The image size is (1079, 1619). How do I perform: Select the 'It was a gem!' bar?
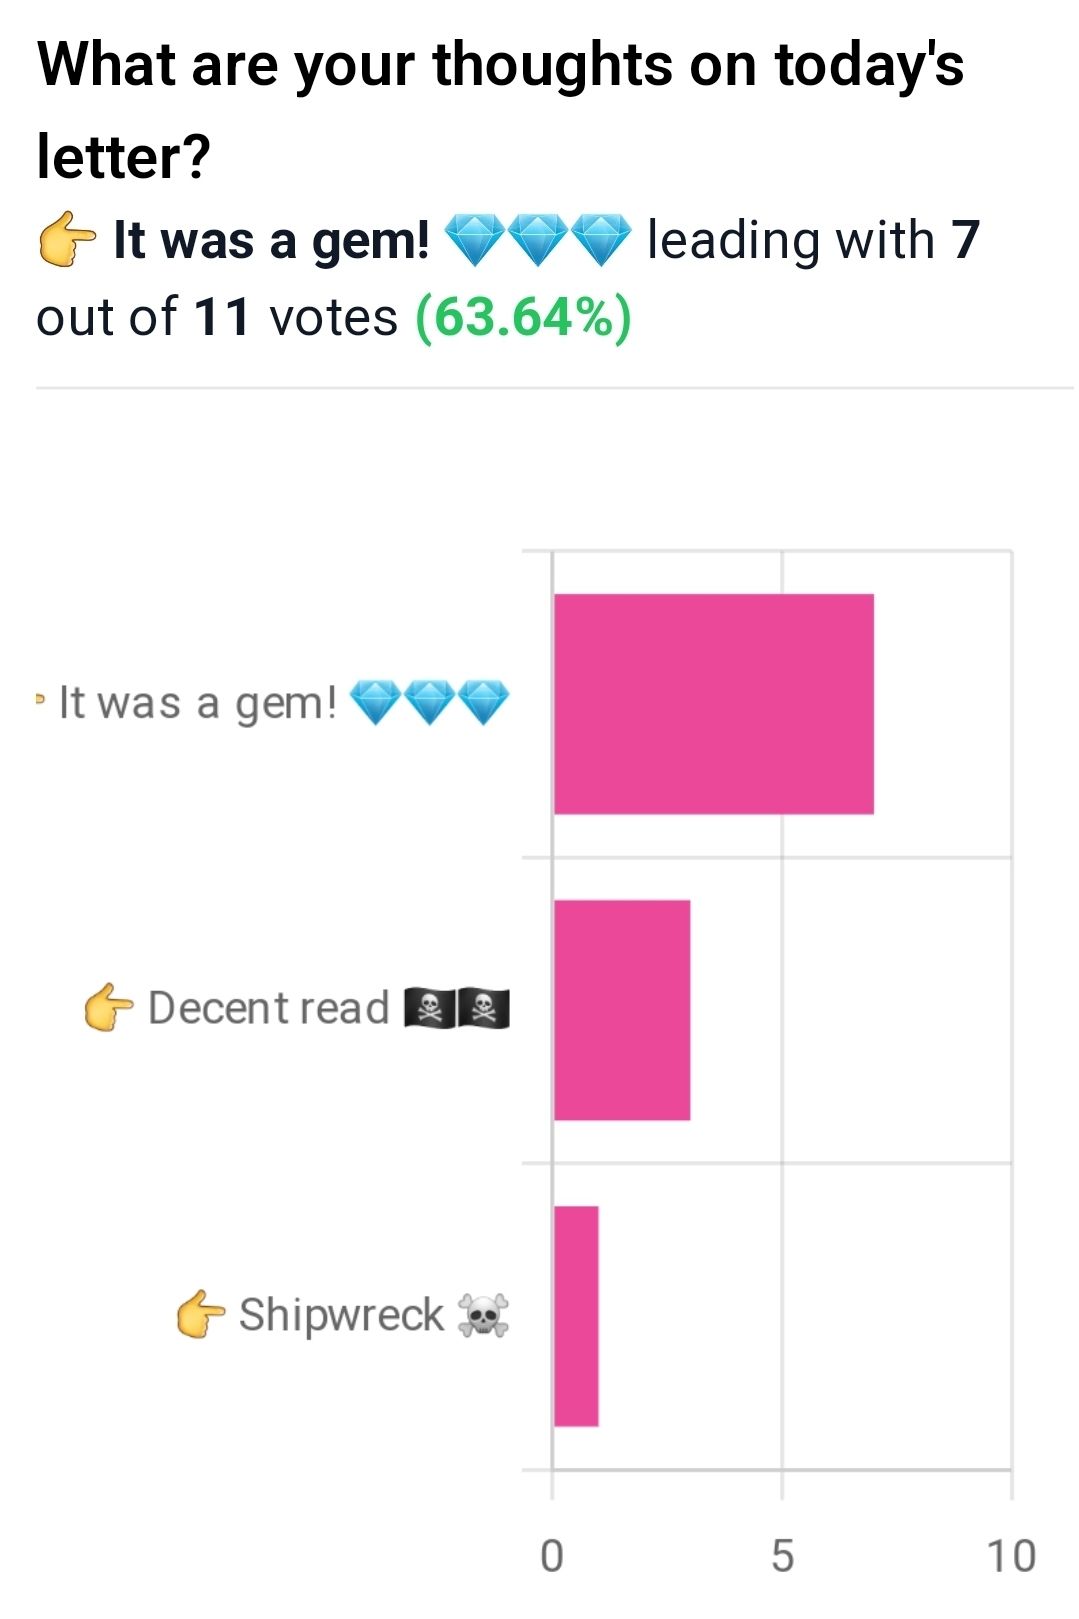point(713,704)
